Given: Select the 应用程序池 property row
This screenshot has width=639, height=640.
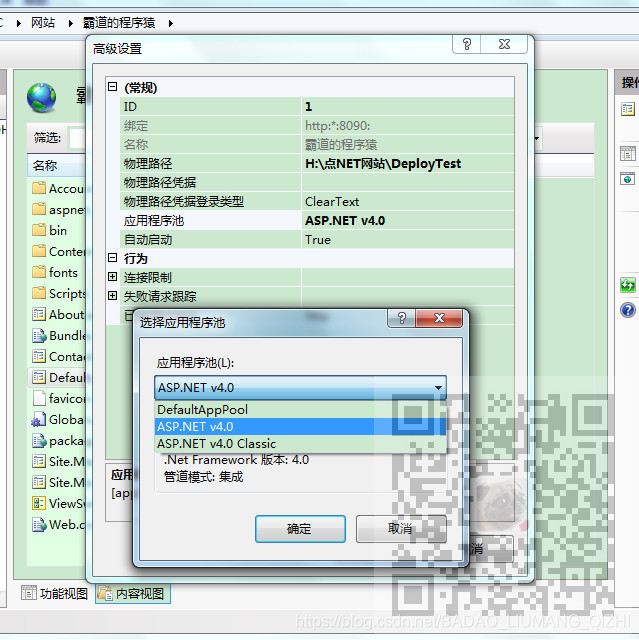Looking at the screenshot, I should coord(317,221).
